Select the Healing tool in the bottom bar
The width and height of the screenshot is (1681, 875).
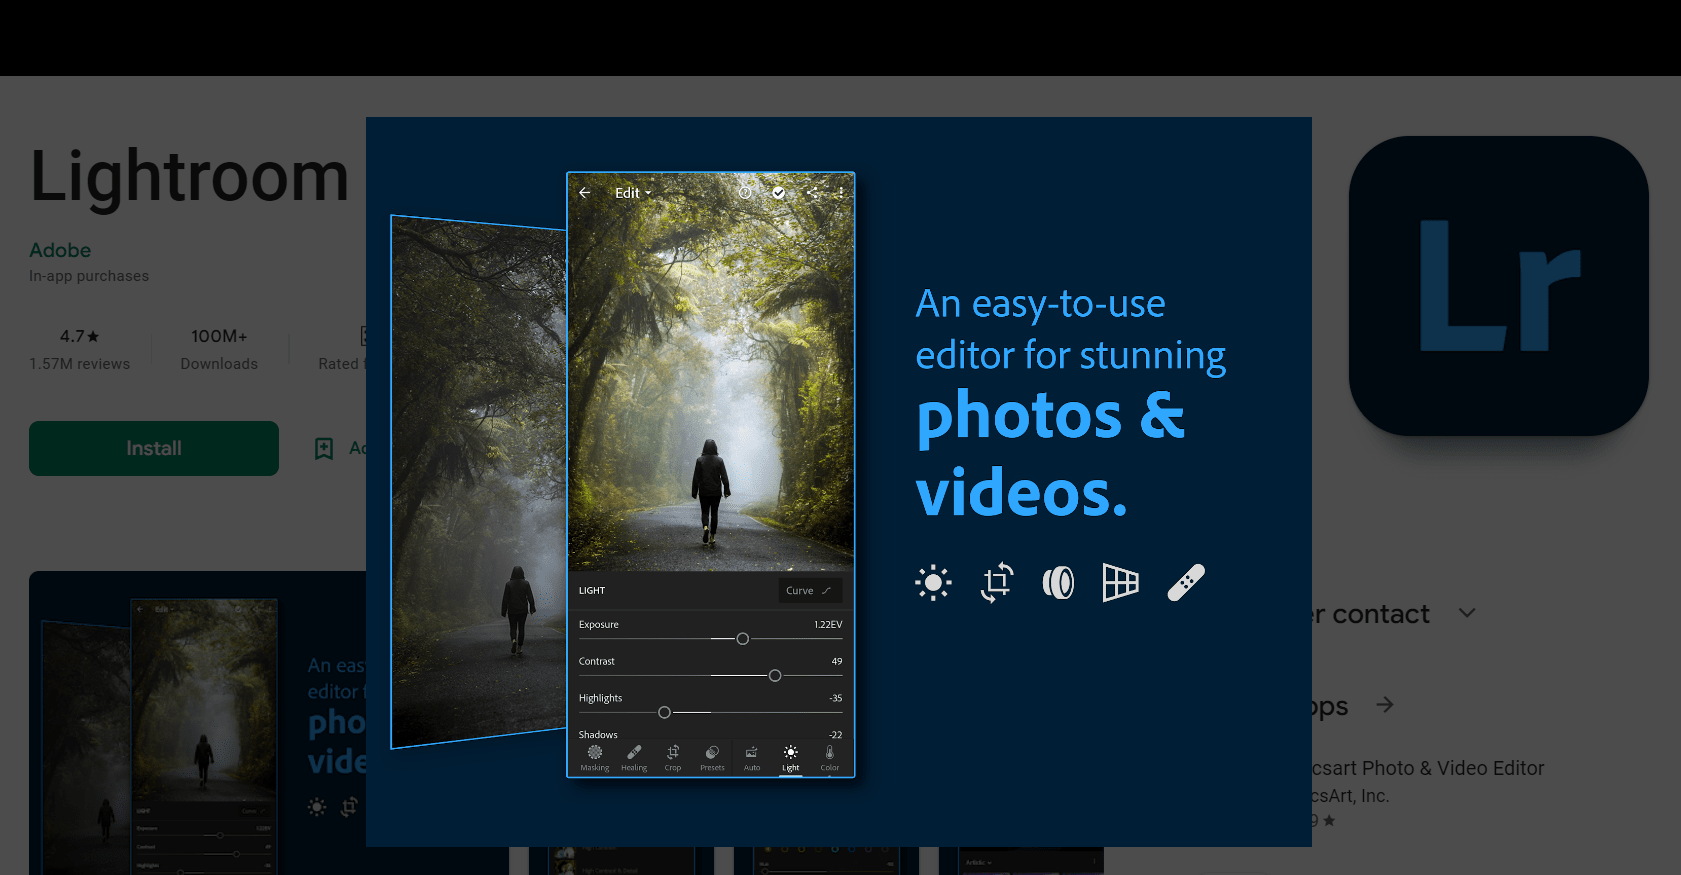(x=634, y=758)
